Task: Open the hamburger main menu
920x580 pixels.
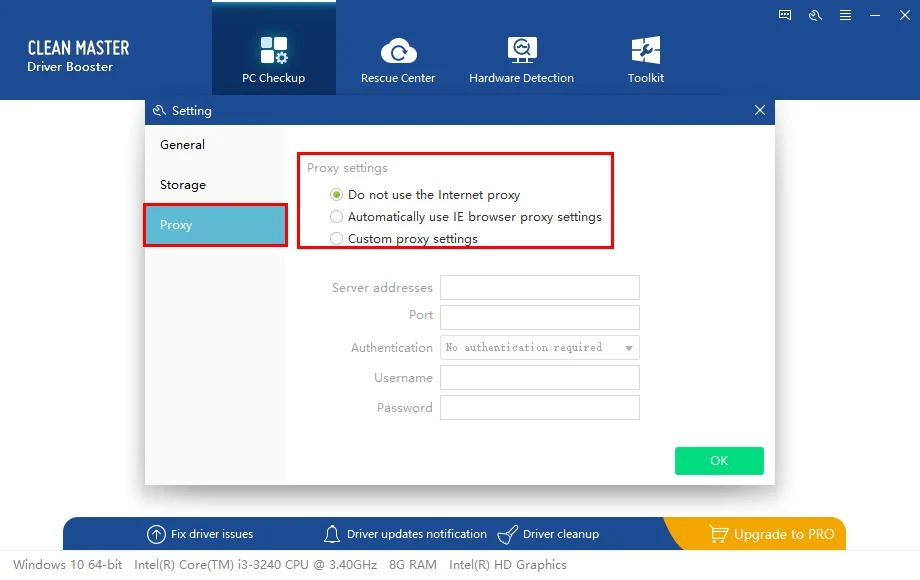Action: 845,15
